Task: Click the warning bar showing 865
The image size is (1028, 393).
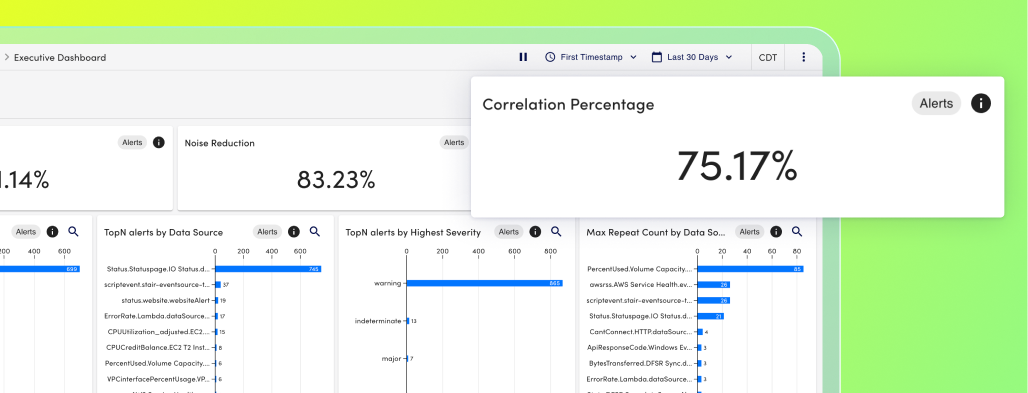Action: 484,283
